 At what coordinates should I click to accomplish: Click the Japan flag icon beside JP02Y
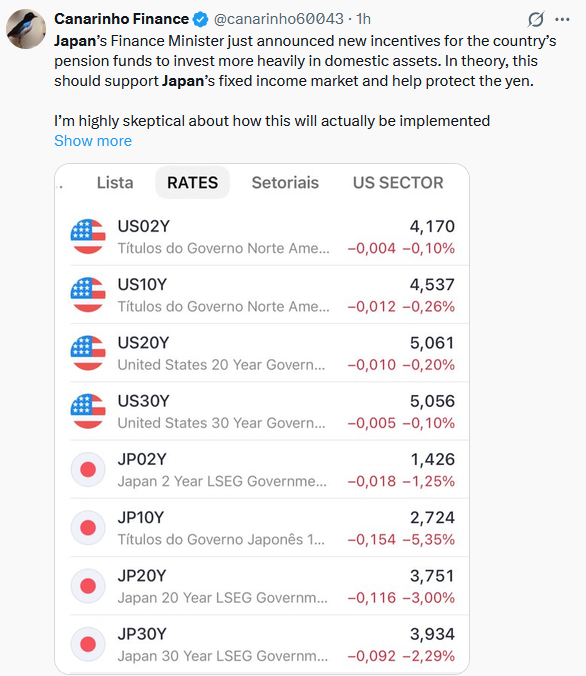click(x=88, y=469)
